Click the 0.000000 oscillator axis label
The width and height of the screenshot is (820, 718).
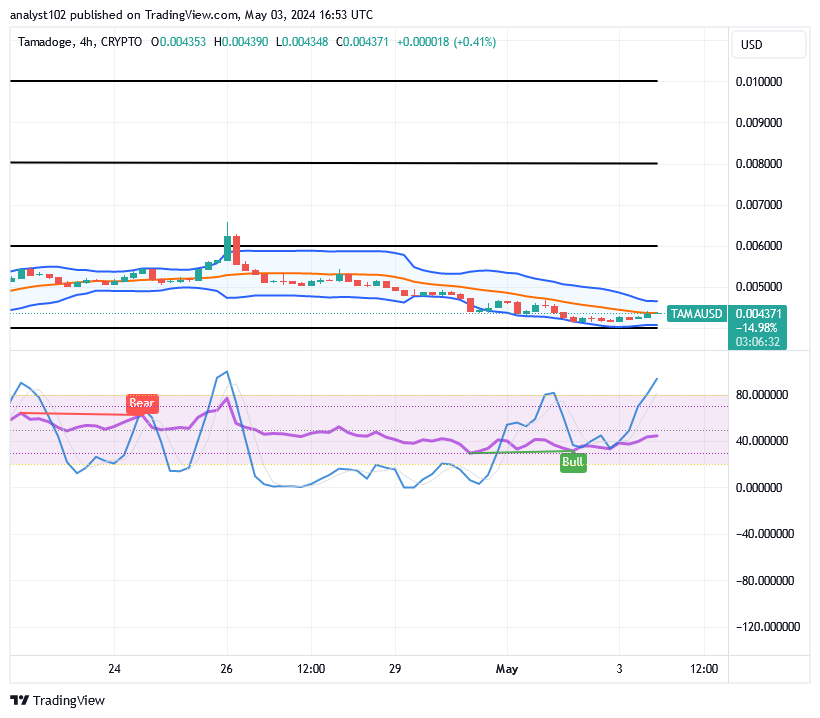click(759, 488)
